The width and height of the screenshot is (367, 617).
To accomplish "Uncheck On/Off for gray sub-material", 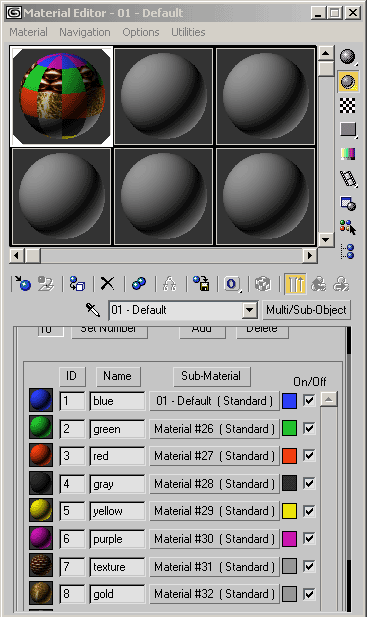I will click(309, 483).
